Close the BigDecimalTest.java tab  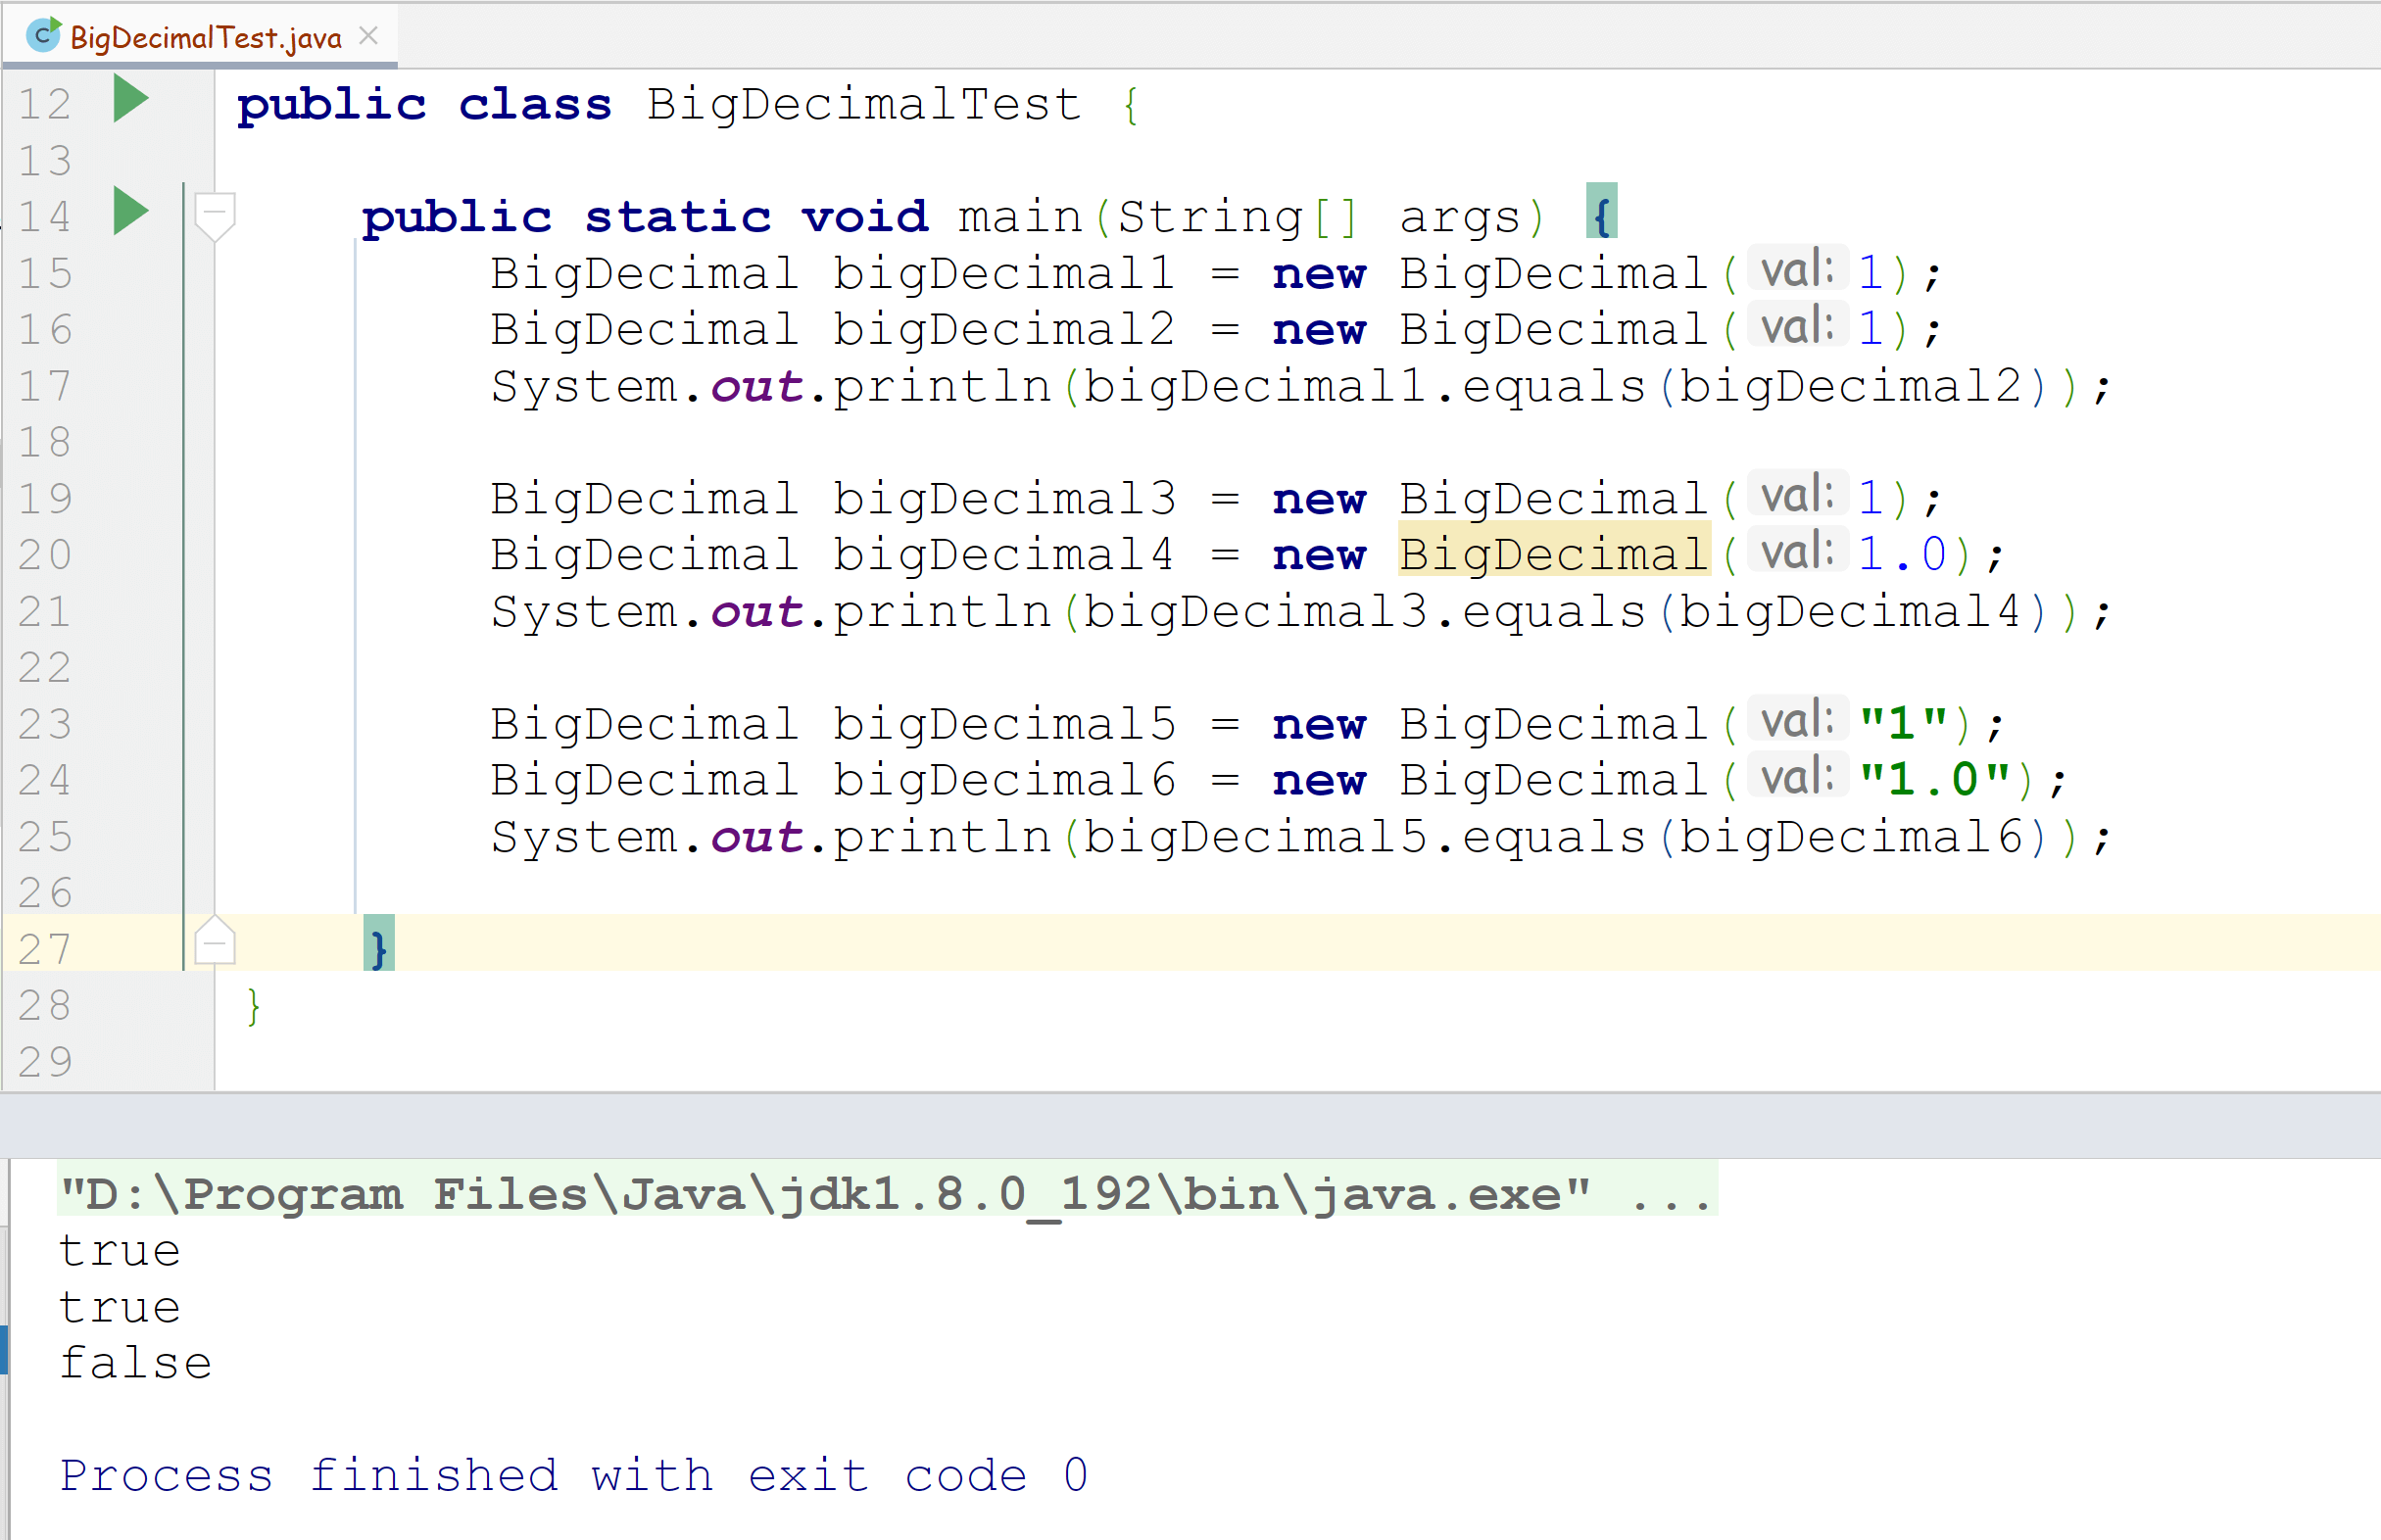click(368, 36)
